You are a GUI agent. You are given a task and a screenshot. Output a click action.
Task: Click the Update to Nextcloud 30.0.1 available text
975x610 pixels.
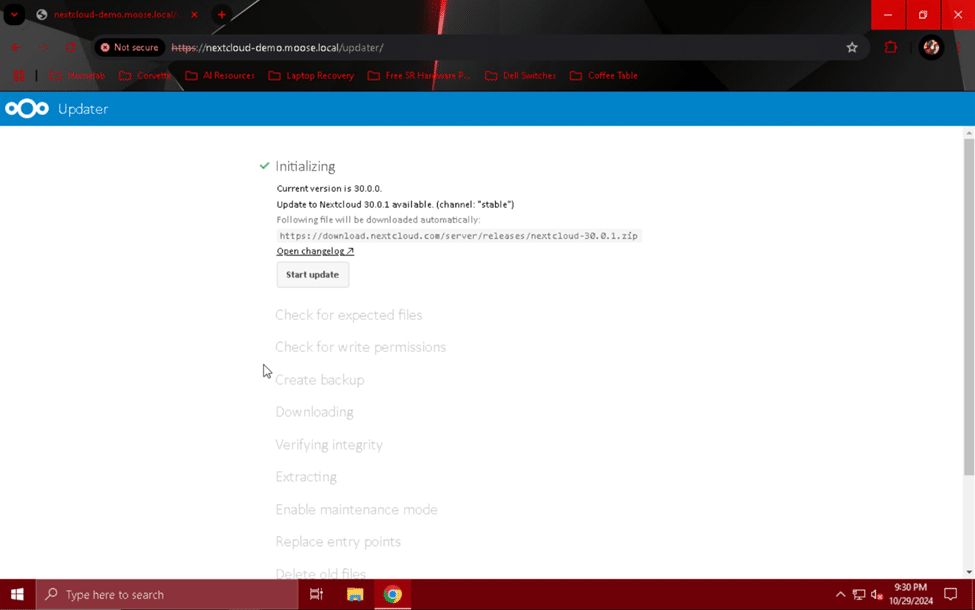[x=395, y=205]
